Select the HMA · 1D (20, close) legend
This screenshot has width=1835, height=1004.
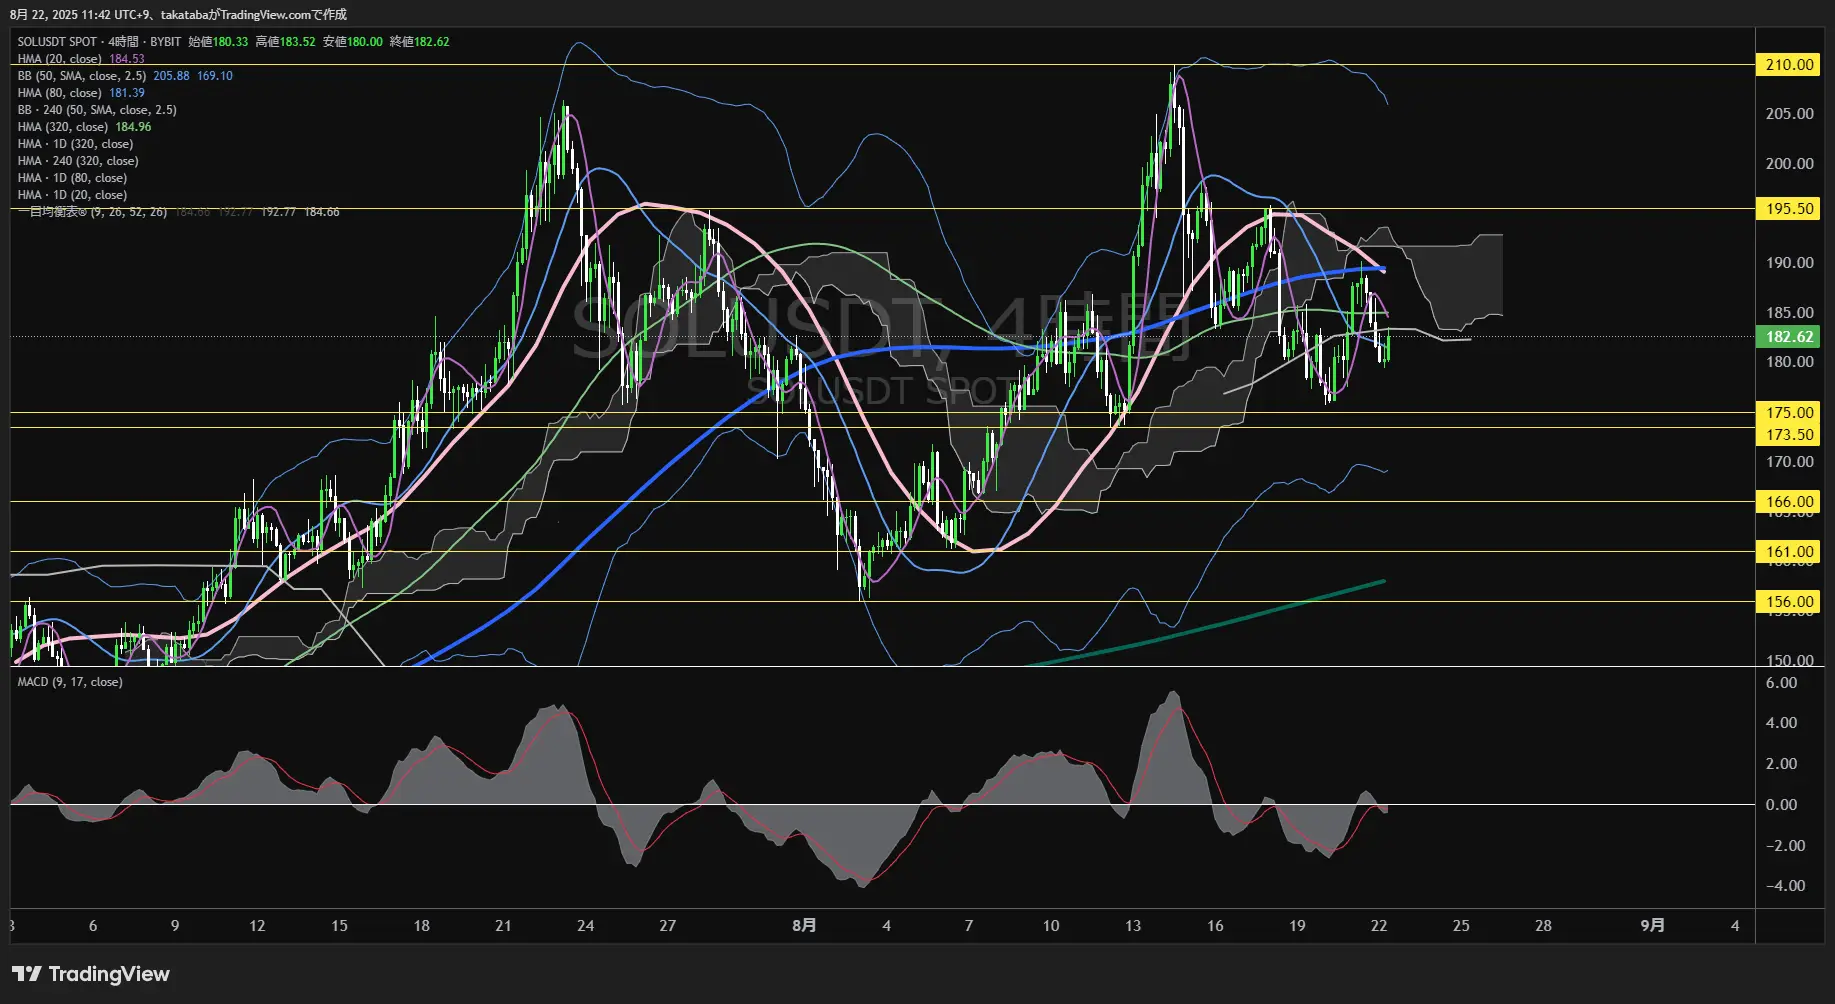pyautogui.click(x=72, y=195)
